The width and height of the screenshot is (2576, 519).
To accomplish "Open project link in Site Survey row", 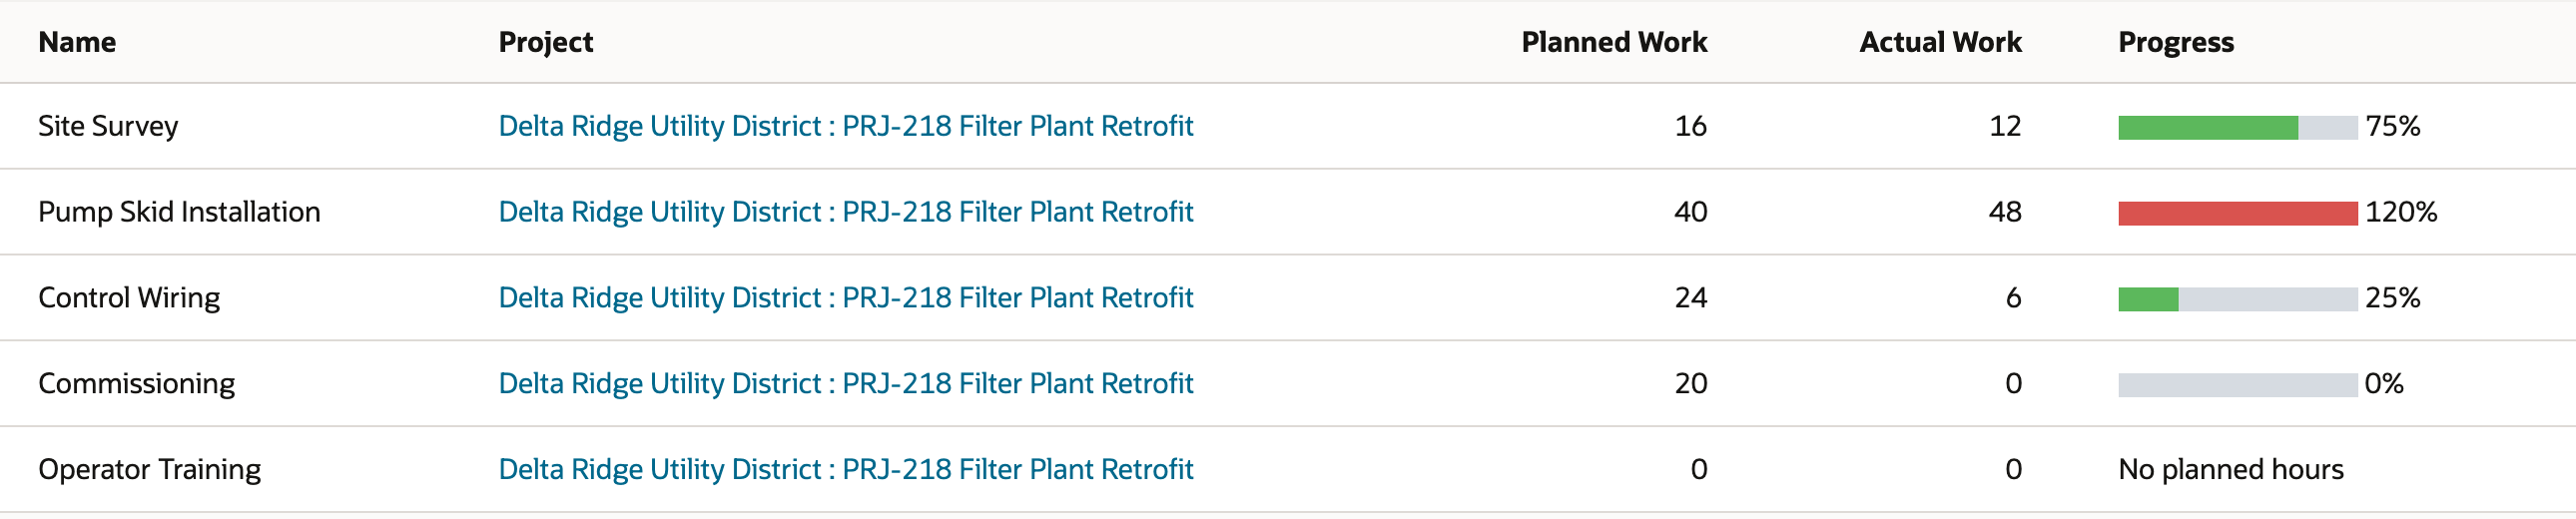I will pos(846,126).
